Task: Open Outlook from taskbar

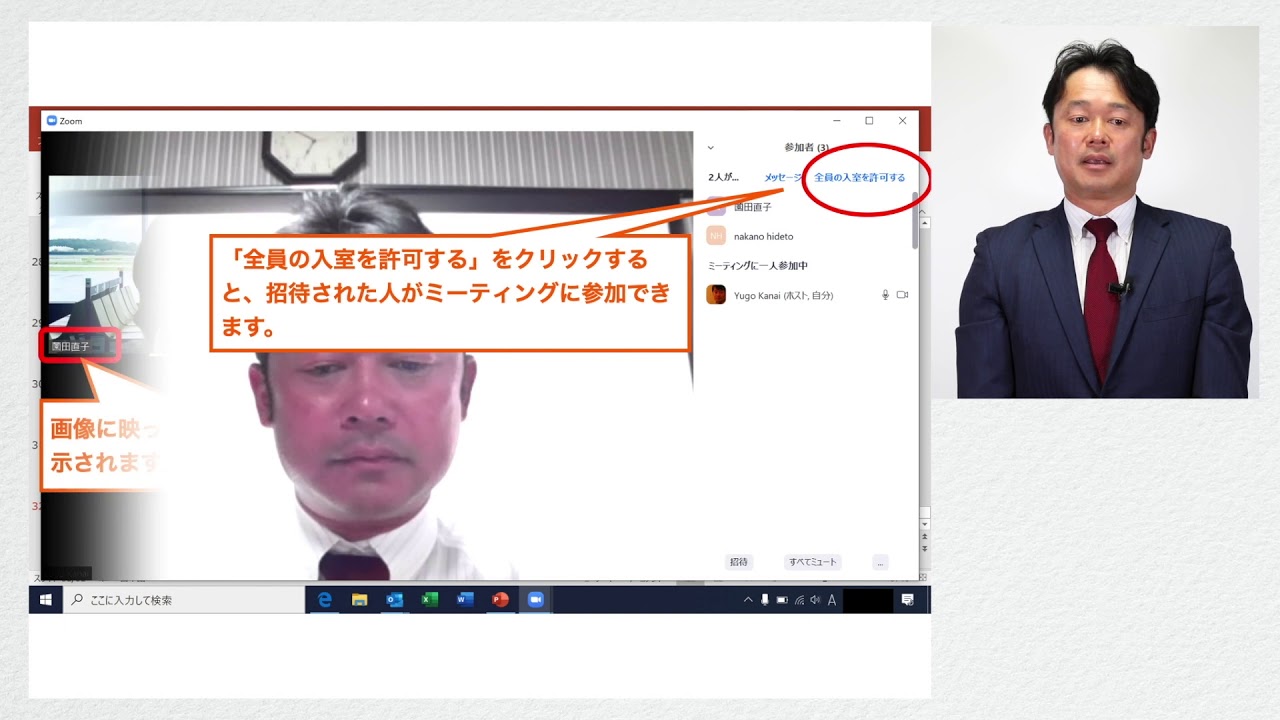Action: [x=394, y=600]
